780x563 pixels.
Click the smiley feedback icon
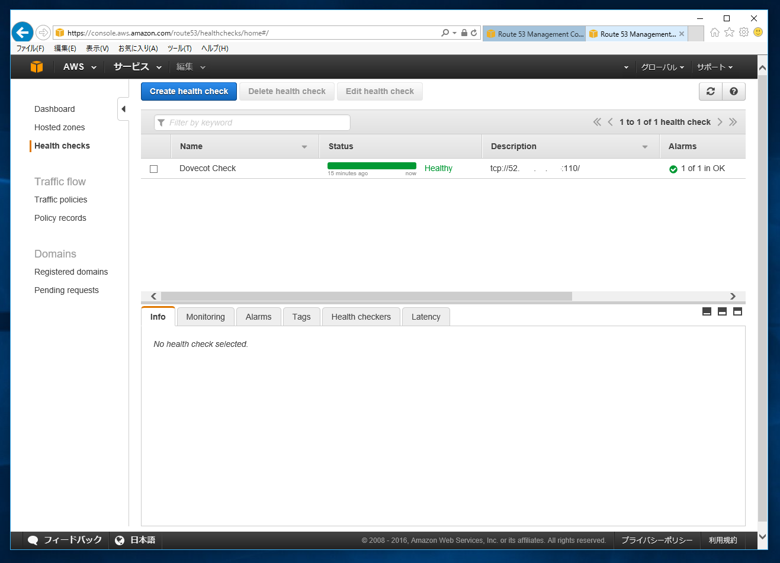[758, 32]
